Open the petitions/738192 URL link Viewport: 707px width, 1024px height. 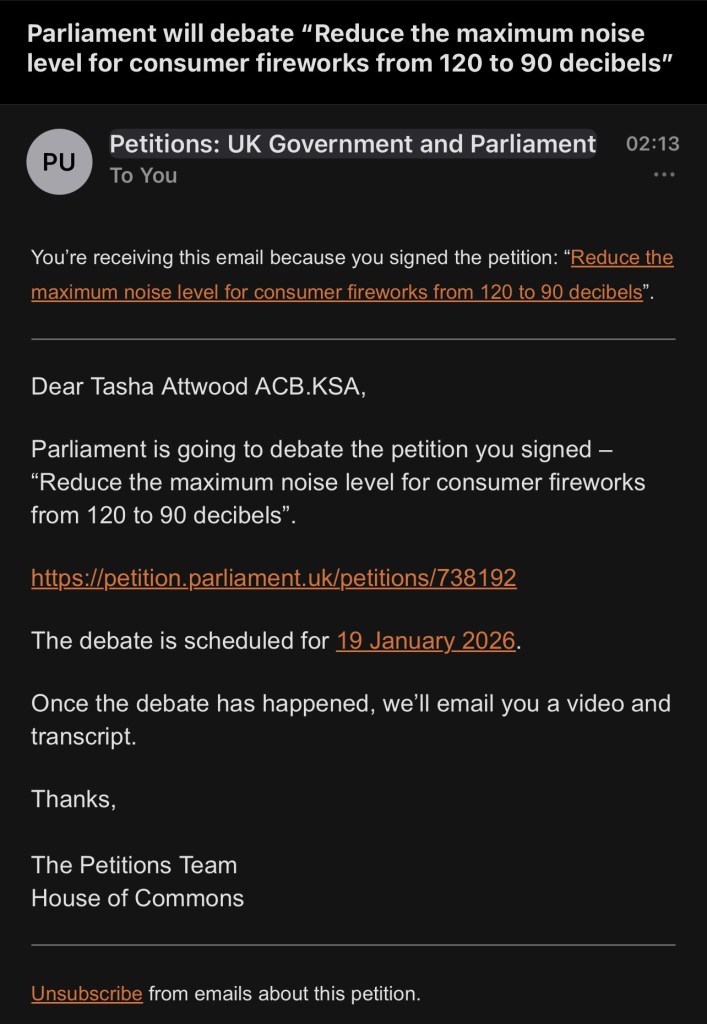click(274, 578)
